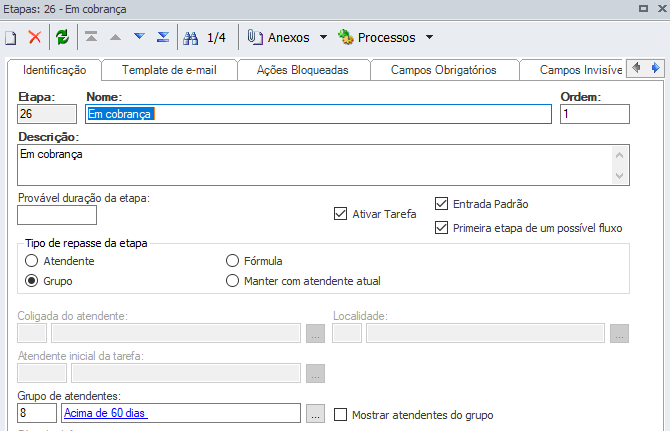Create a new record with the blank page icon
The image size is (670, 431).
click(11, 38)
